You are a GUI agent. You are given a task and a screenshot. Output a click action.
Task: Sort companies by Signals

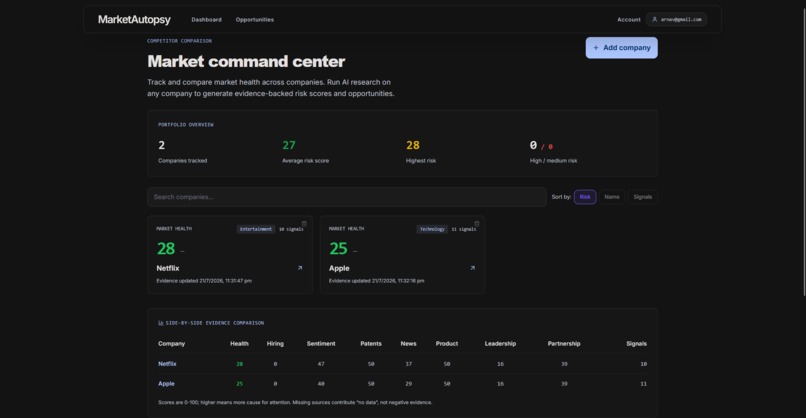point(643,197)
